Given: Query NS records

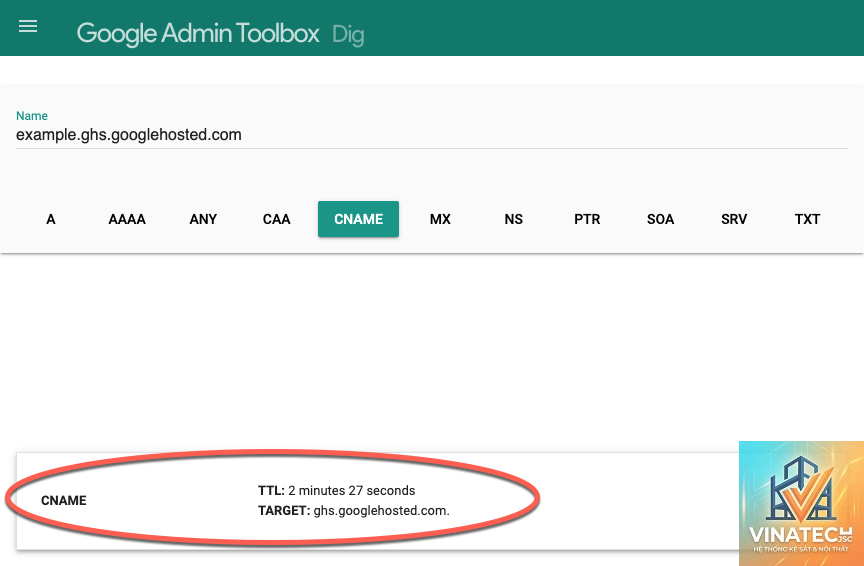Looking at the screenshot, I should click(x=513, y=219).
